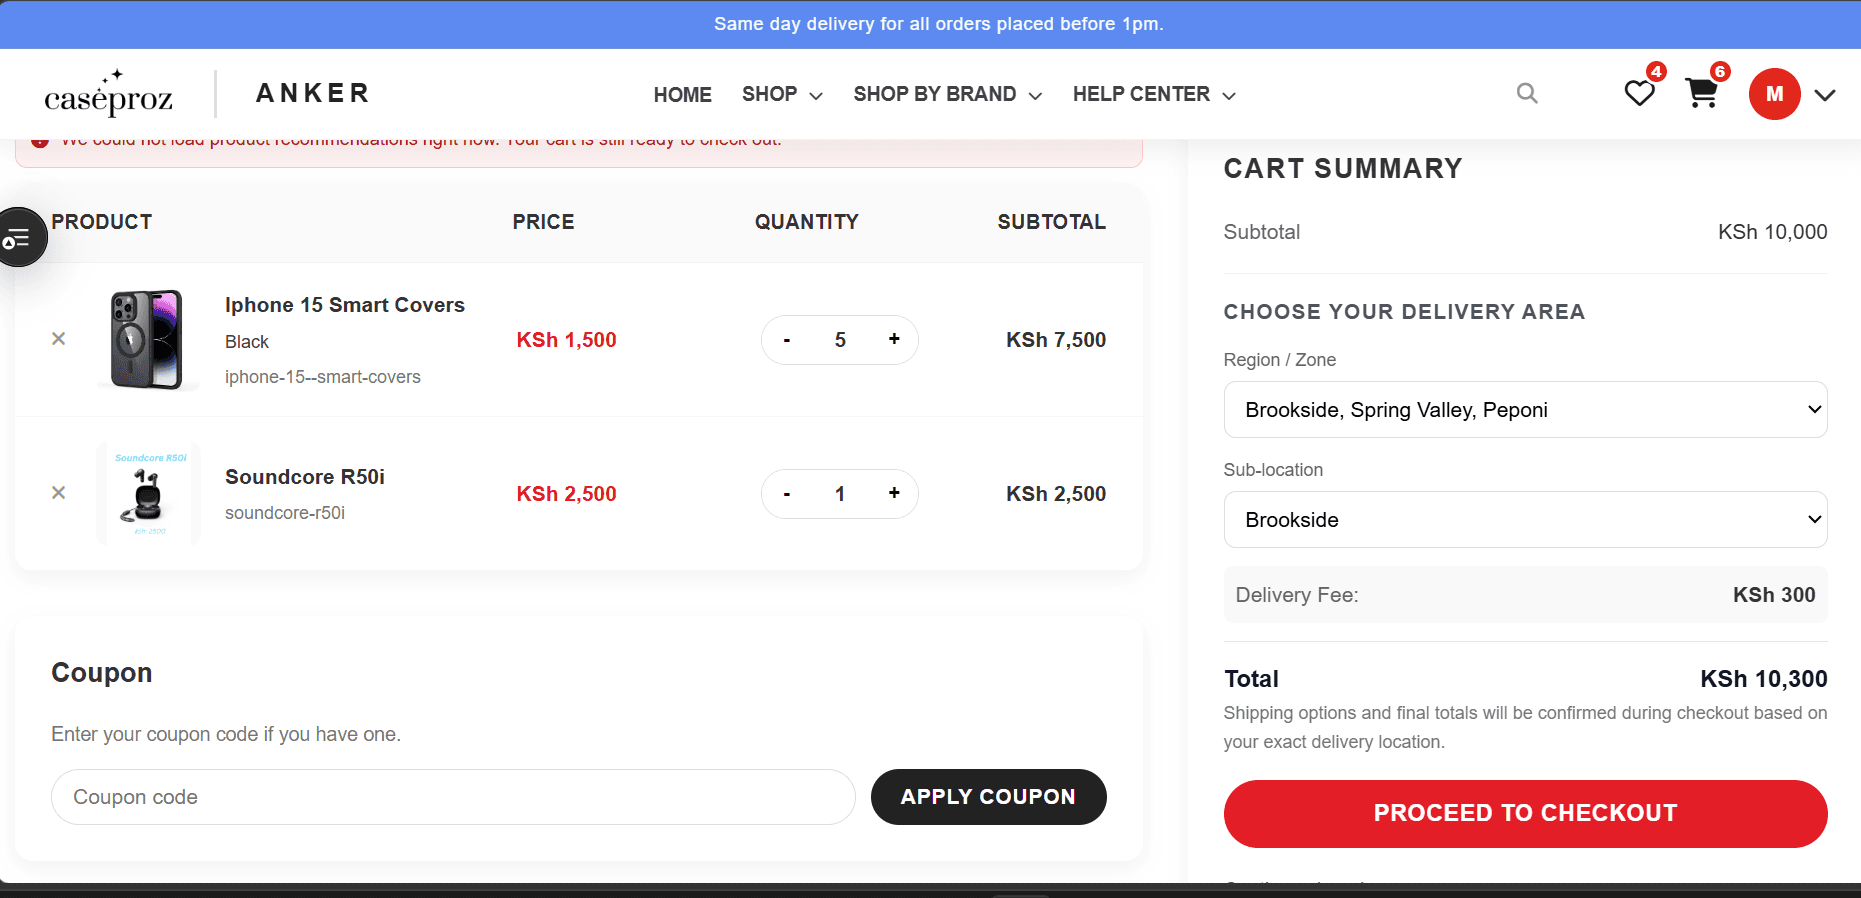
Task: Click the 'KSh 10,300' total value
Action: click(1764, 679)
